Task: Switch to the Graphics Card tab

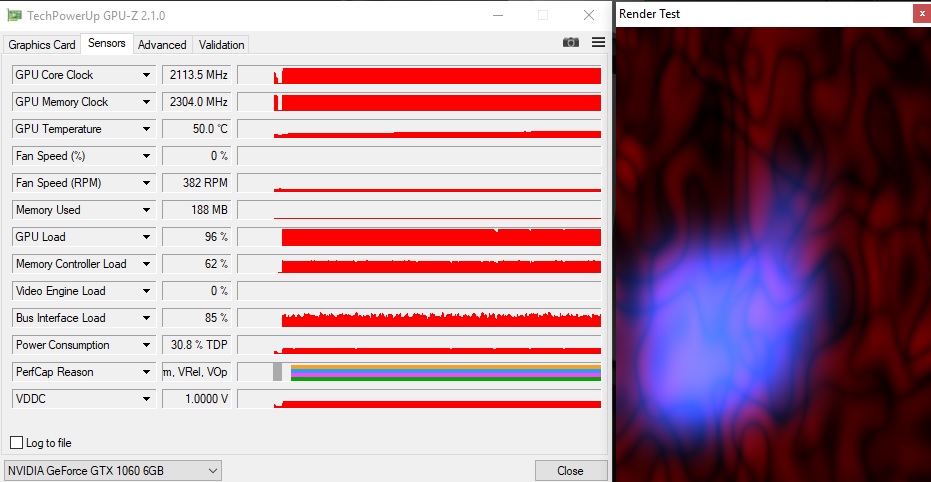Action: click(42, 45)
